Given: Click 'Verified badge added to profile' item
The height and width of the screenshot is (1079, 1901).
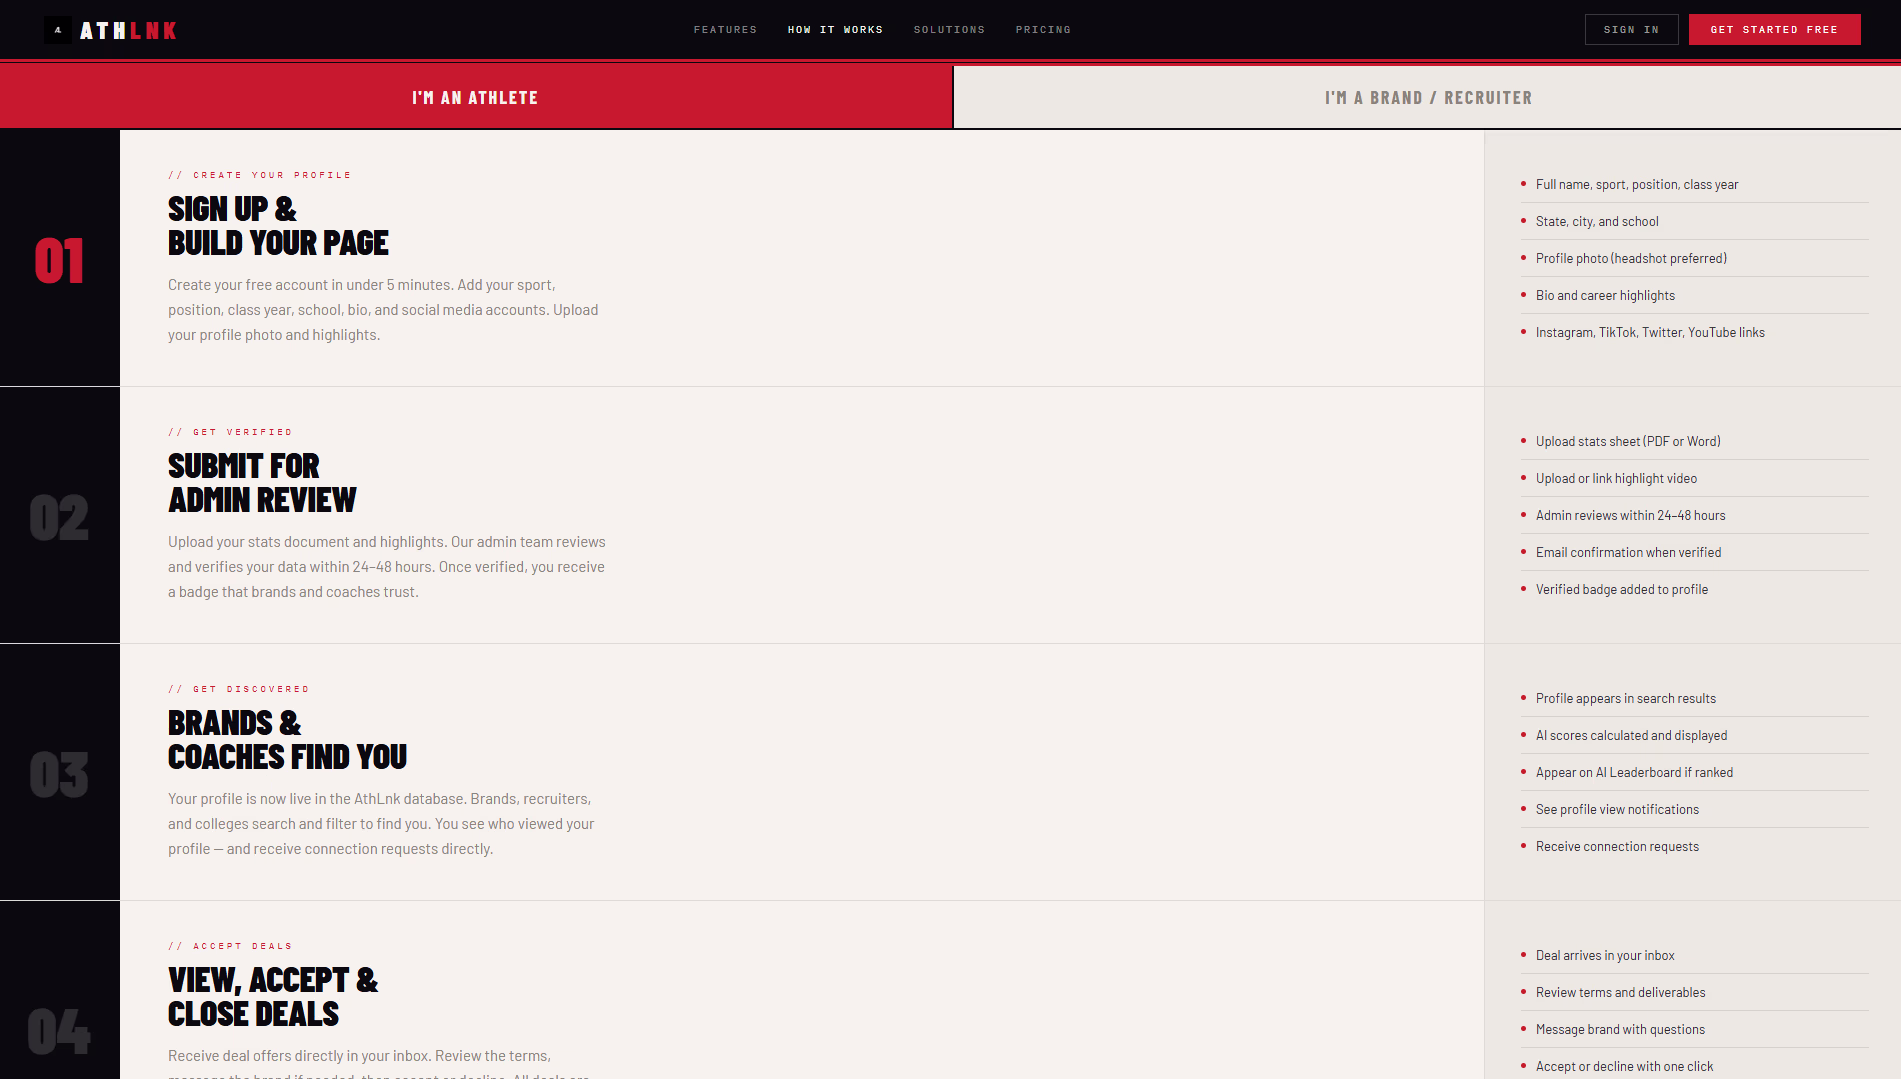Looking at the screenshot, I should click(1622, 590).
